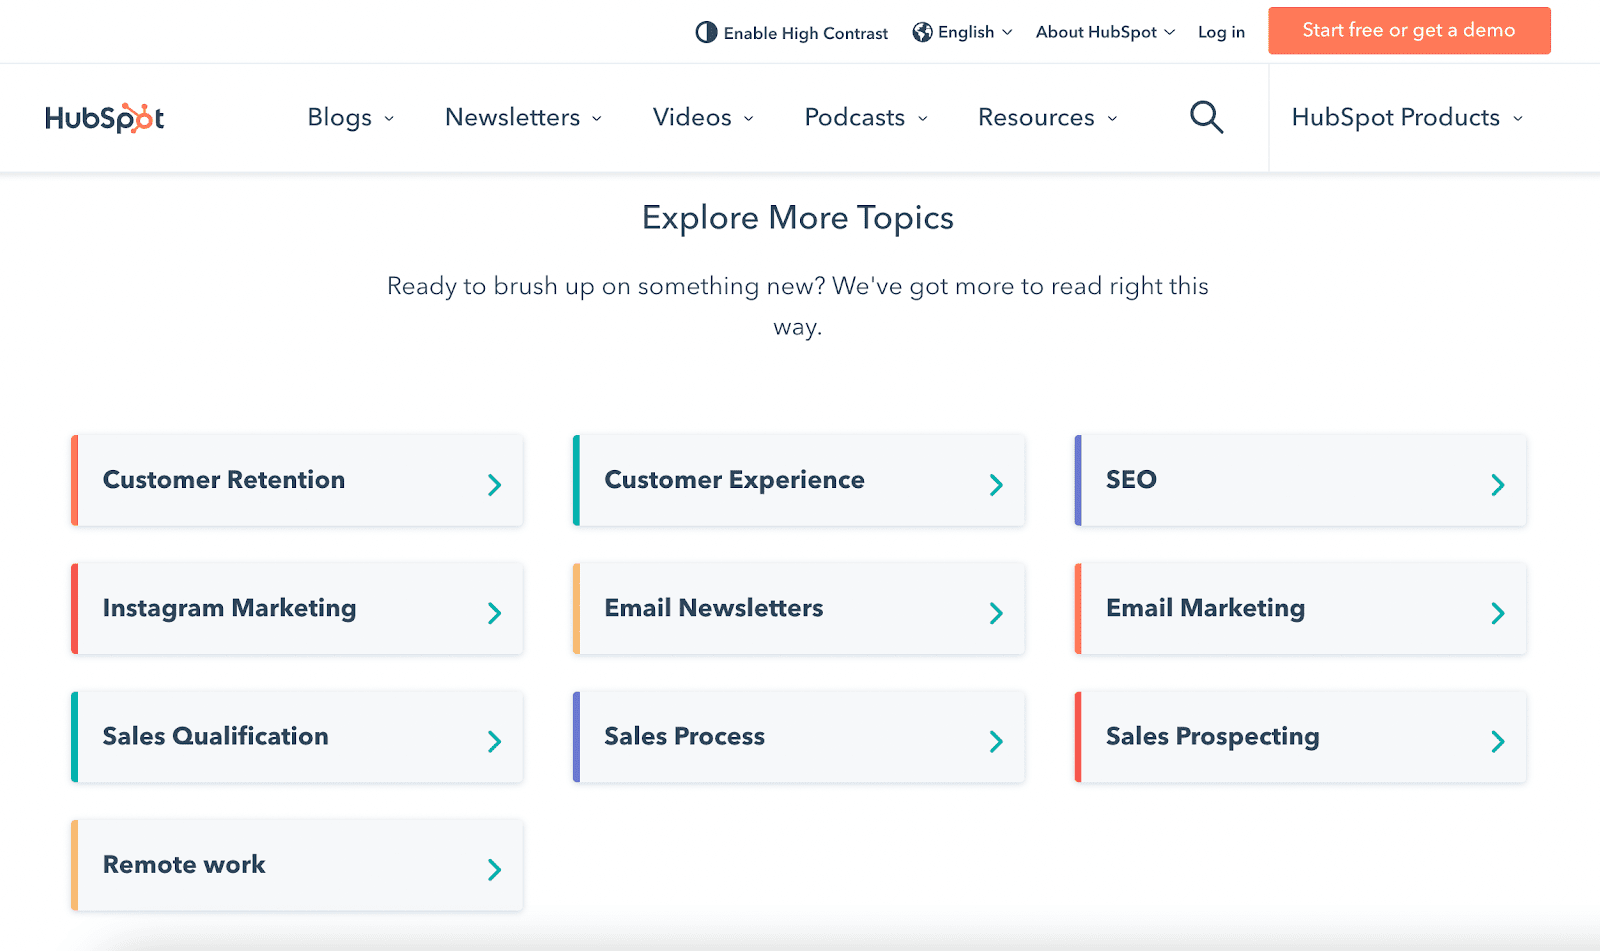Expand the About HubSpot dropdown
The image size is (1600, 951).
[x=1105, y=32]
